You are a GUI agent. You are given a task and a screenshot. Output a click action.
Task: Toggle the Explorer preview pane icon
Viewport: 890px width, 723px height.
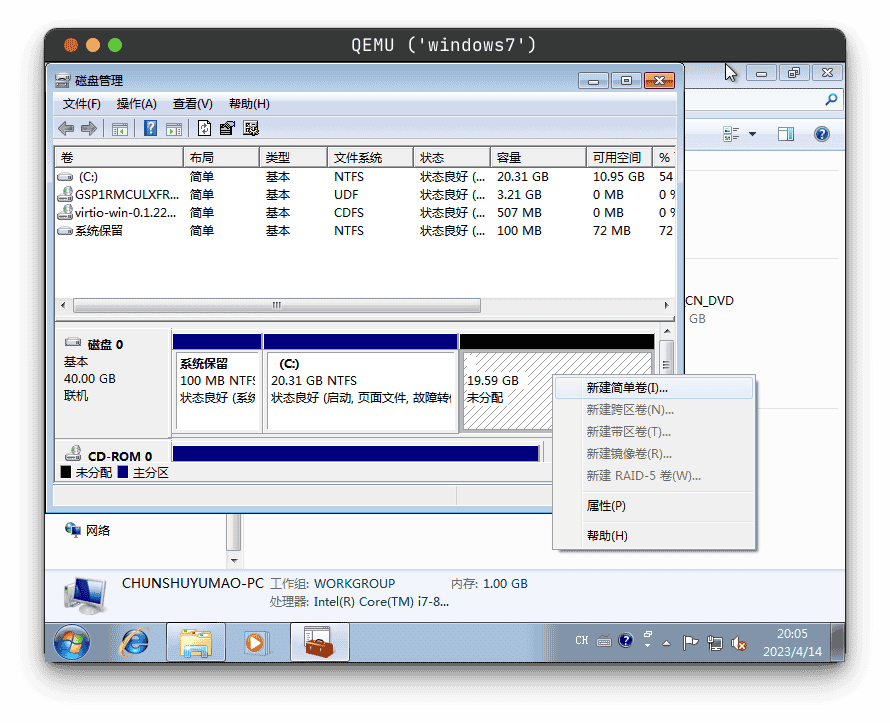point(786,134)
